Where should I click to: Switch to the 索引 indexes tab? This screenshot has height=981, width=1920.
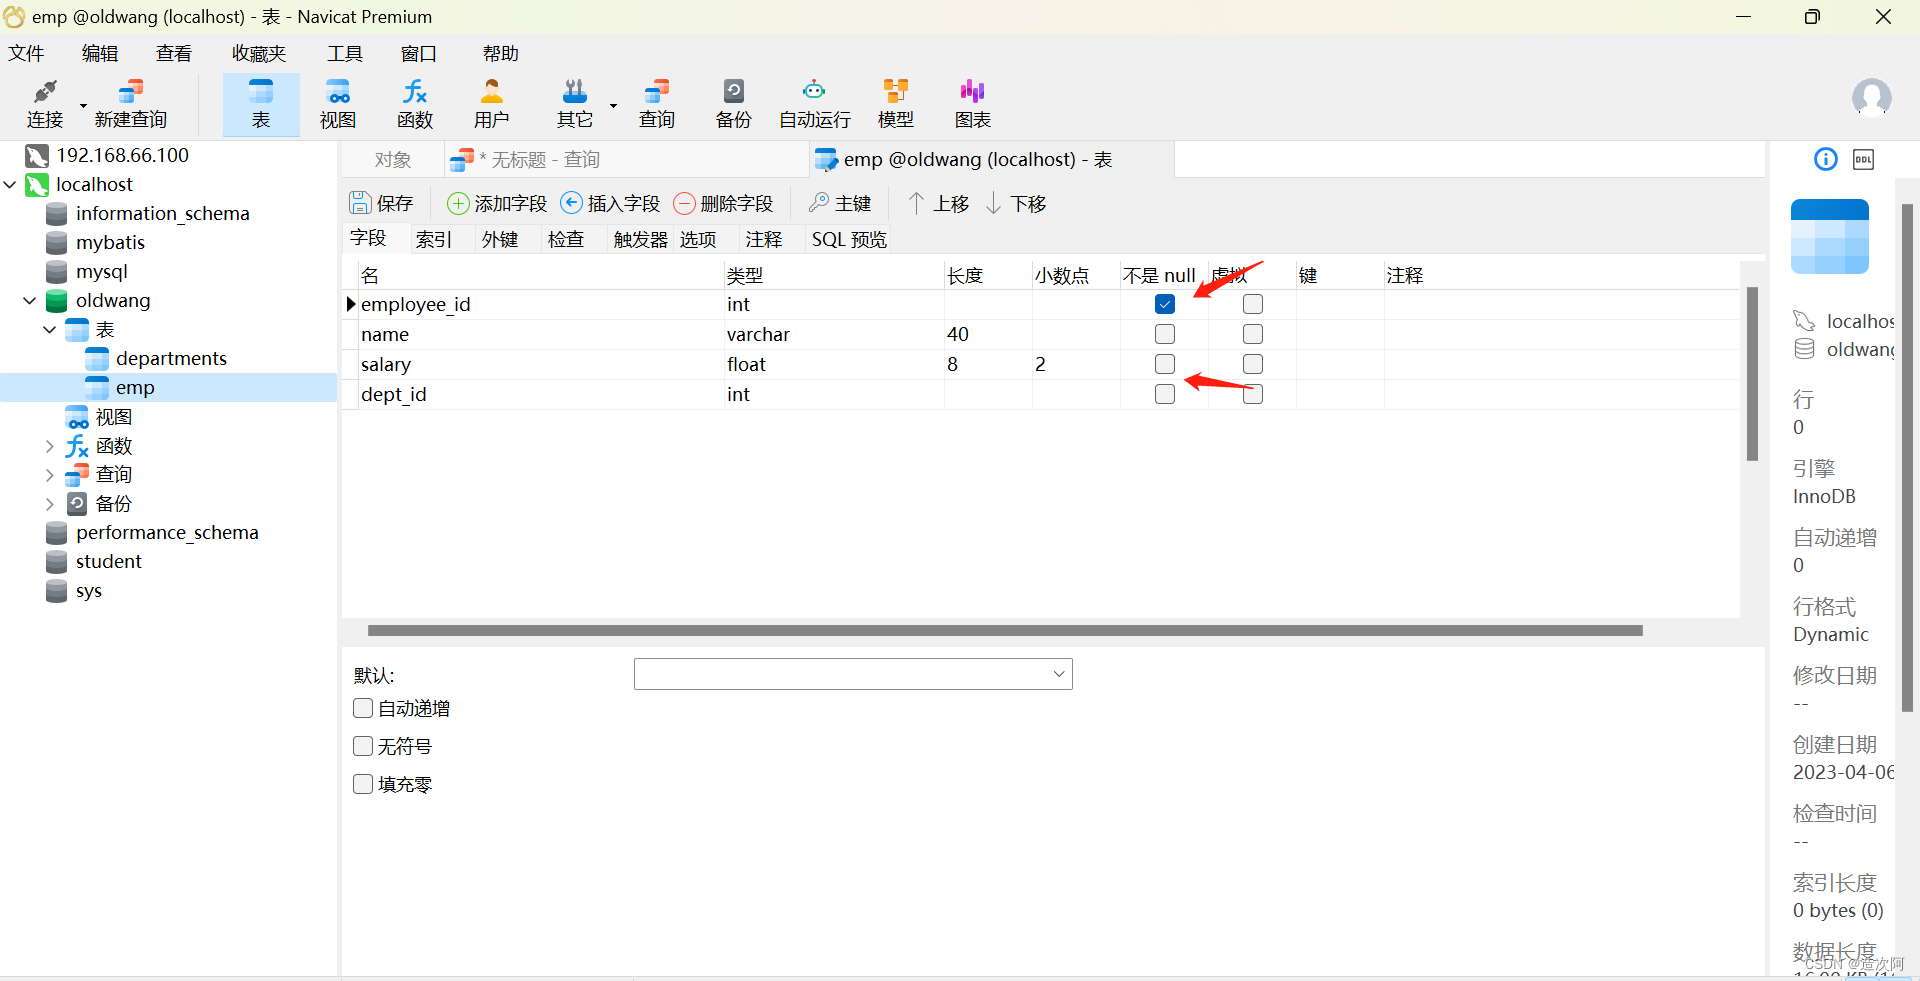434,239
